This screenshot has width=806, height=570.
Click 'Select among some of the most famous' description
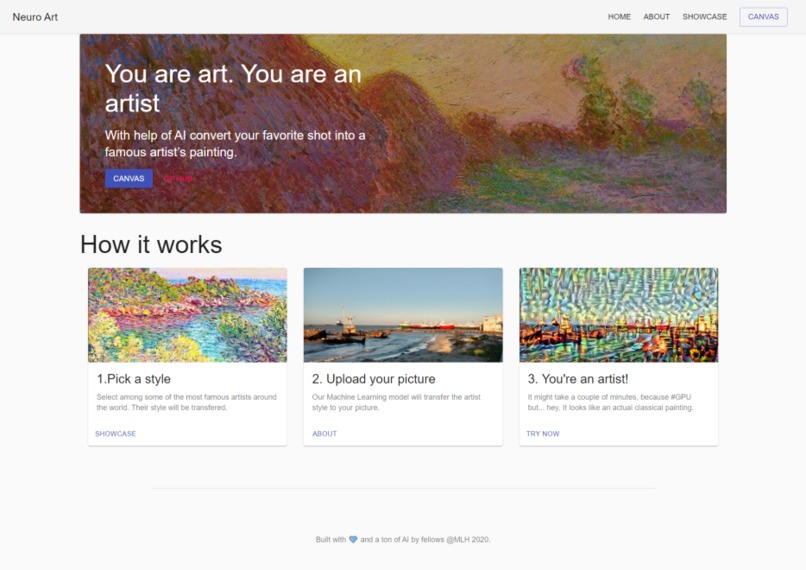pos(187,402)
